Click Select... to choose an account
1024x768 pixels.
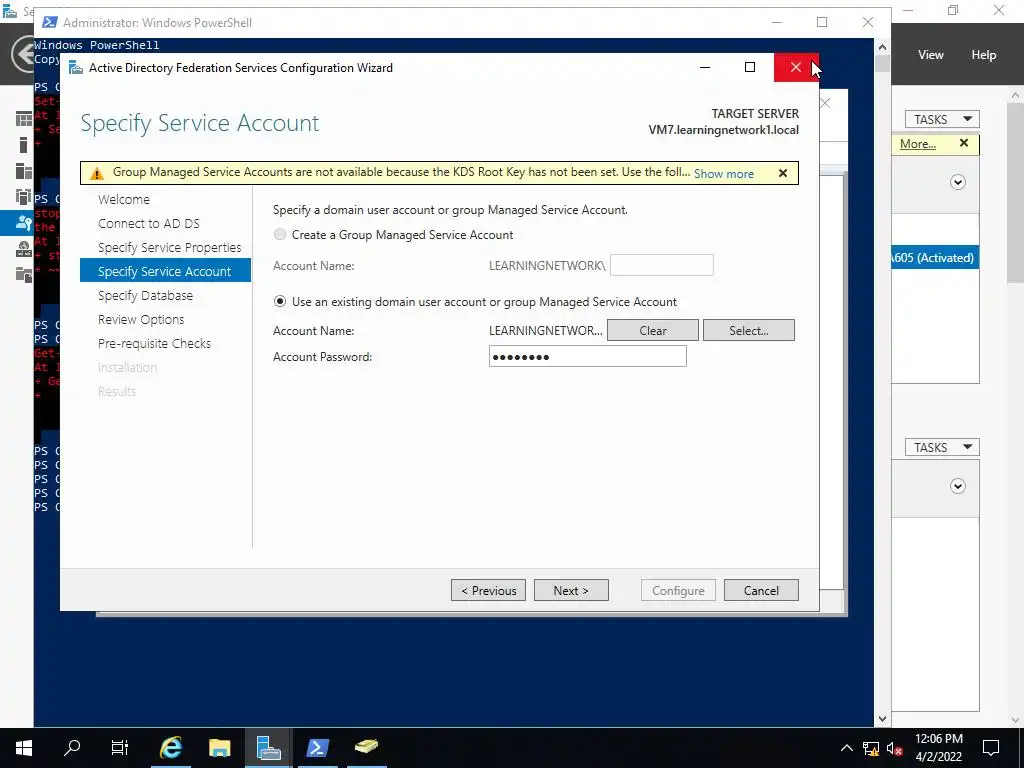749,330
